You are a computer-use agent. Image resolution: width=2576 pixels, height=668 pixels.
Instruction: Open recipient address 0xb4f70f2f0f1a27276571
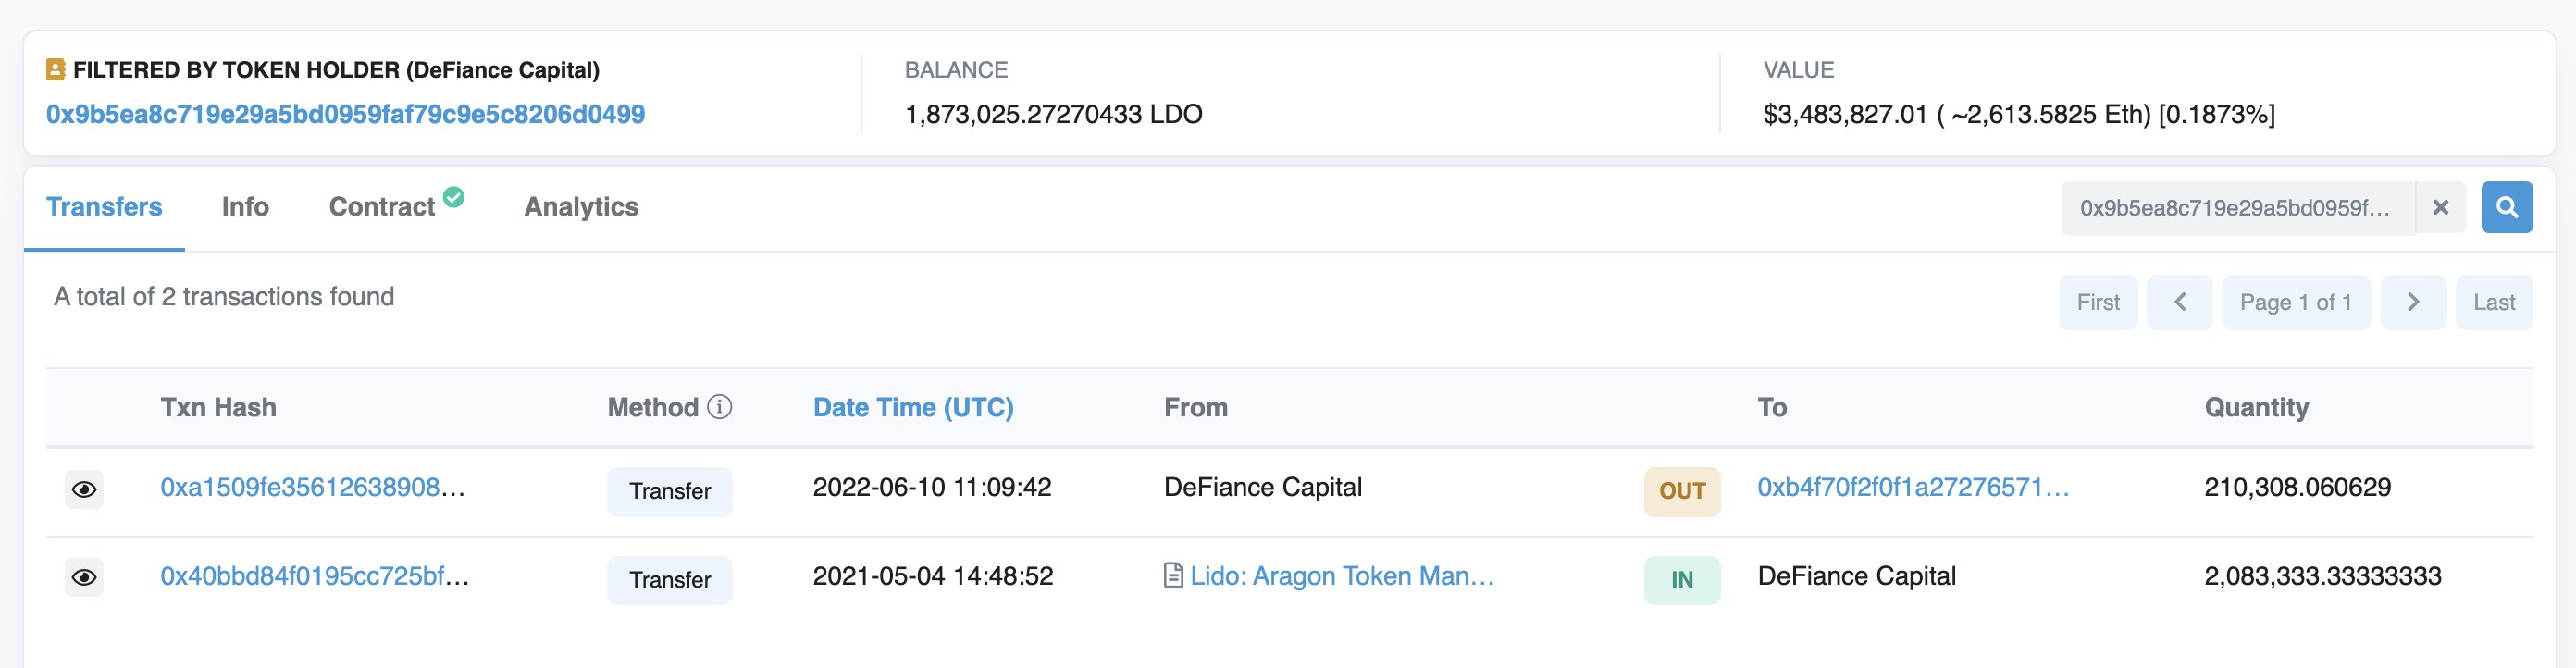pyautogui.click(x=1912, y=487)
